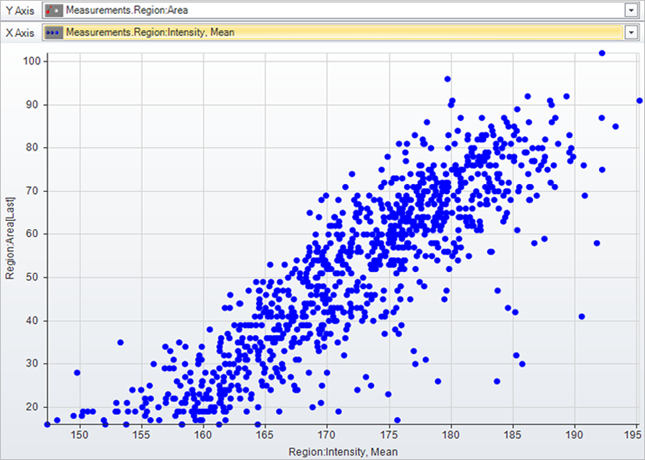The image size is (645, 460).
Task: Click the icon beside Measurements.Region:Area
Action: click(54, 10)
